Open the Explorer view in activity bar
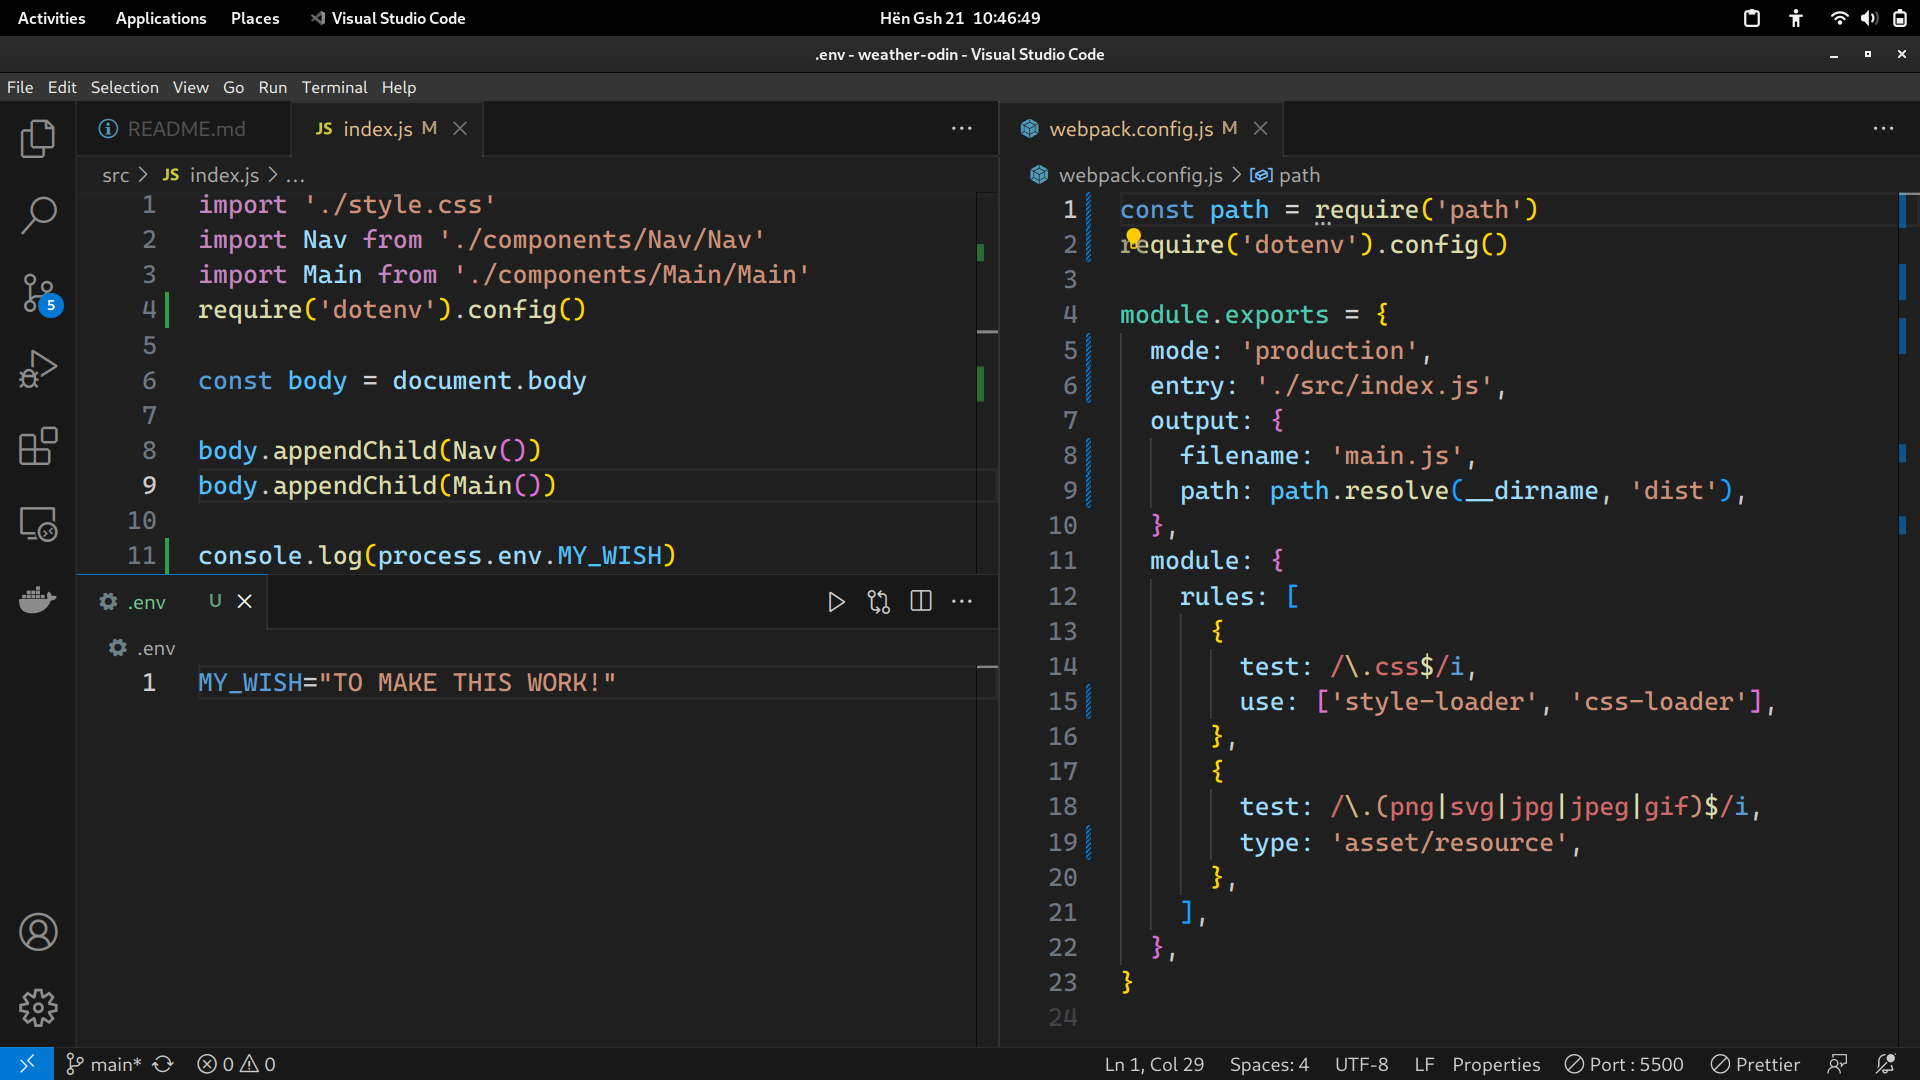 coord(38,138)
